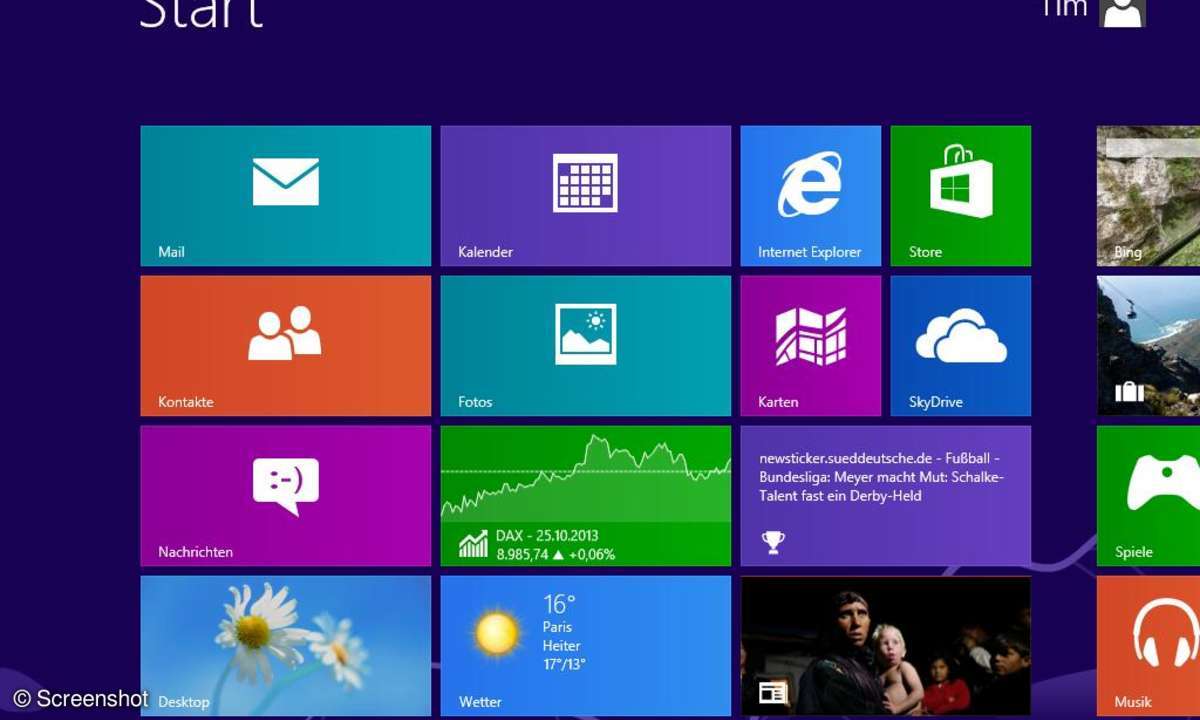Open Internet Explorer from the Start screen
The width and height of the screenshot is (1200, 720).
click(x=811, y=196)
